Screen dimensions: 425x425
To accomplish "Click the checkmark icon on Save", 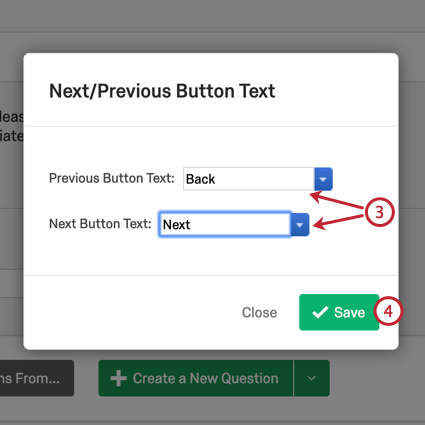I will (320, 312).
